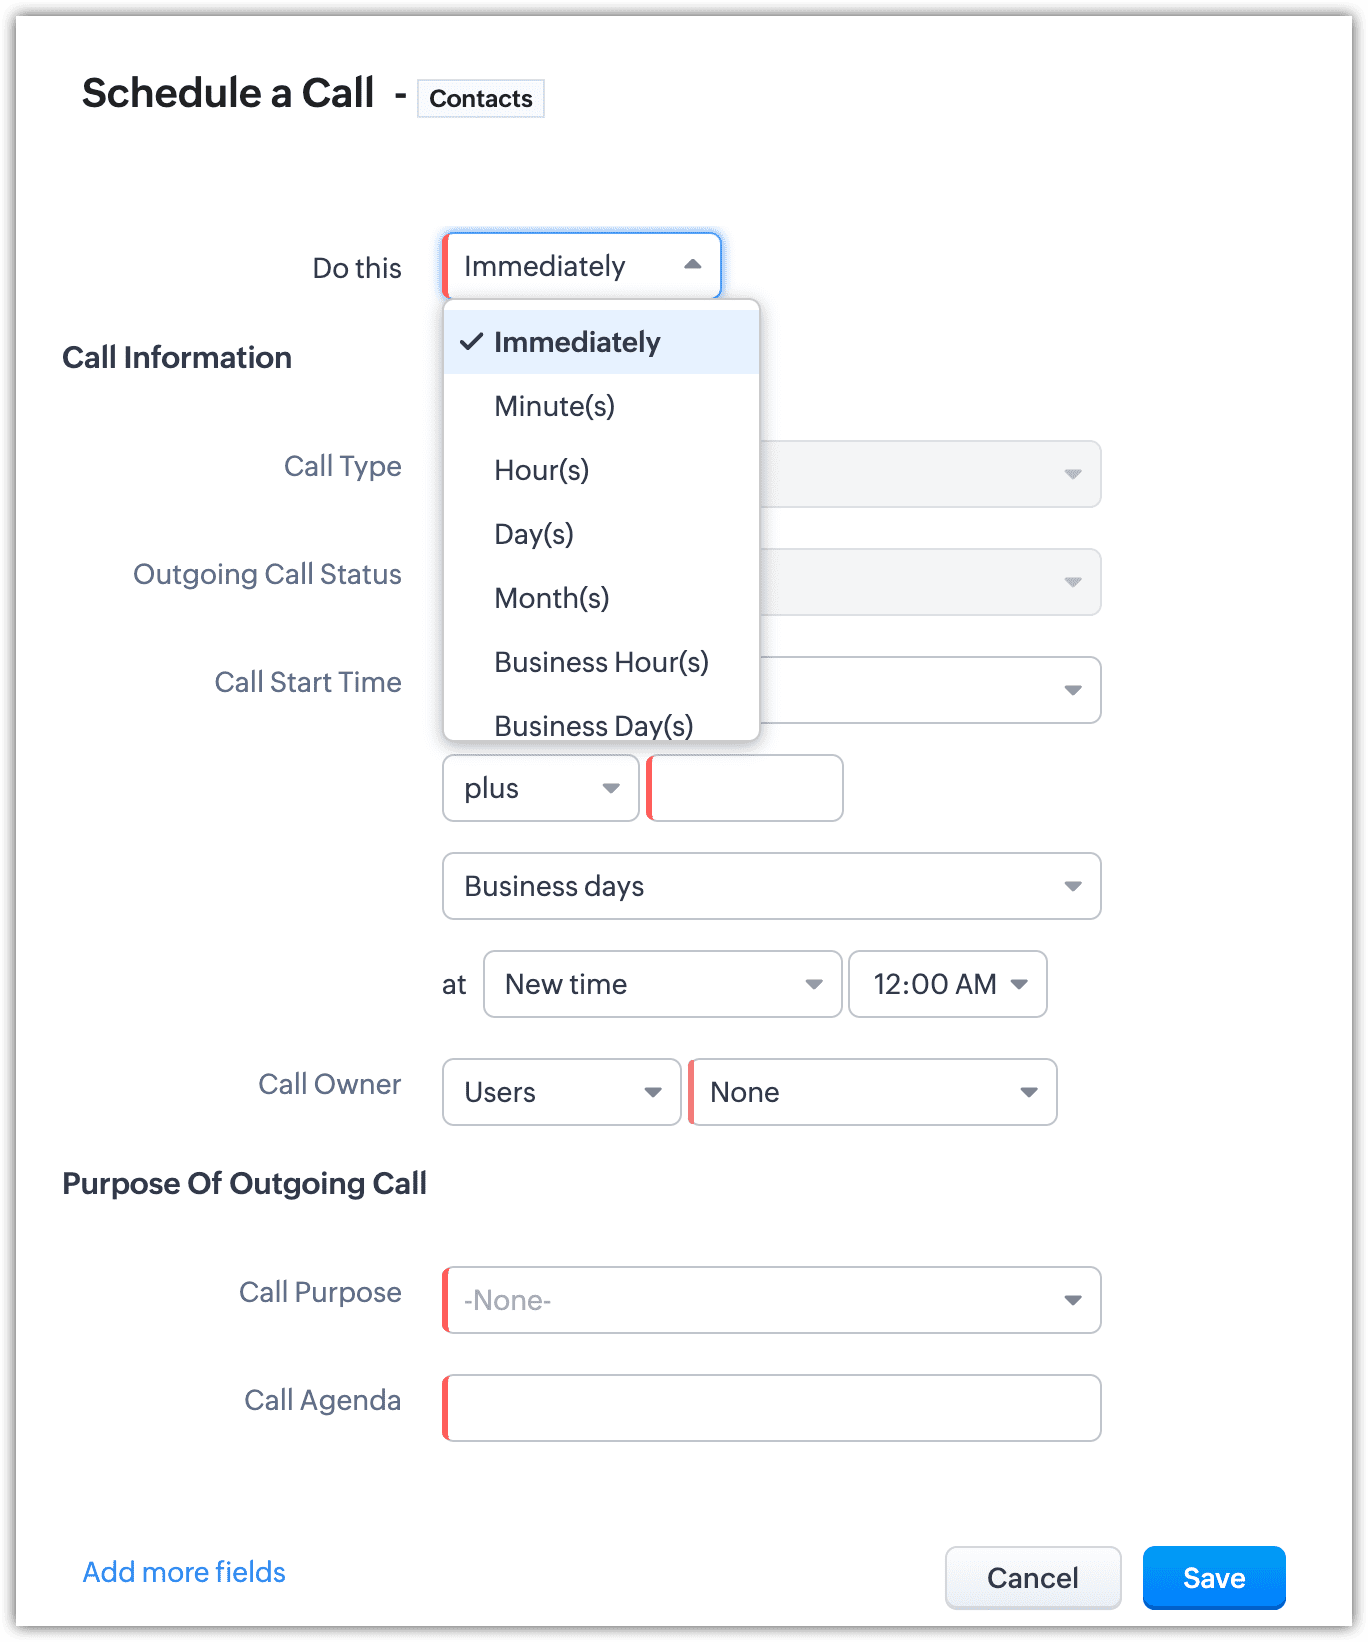Expand Outgoing Call Status dropdown arrow
The width and height of the screenshot is (1368, 1642).
pyautogui.click(x=1072, y=582)
